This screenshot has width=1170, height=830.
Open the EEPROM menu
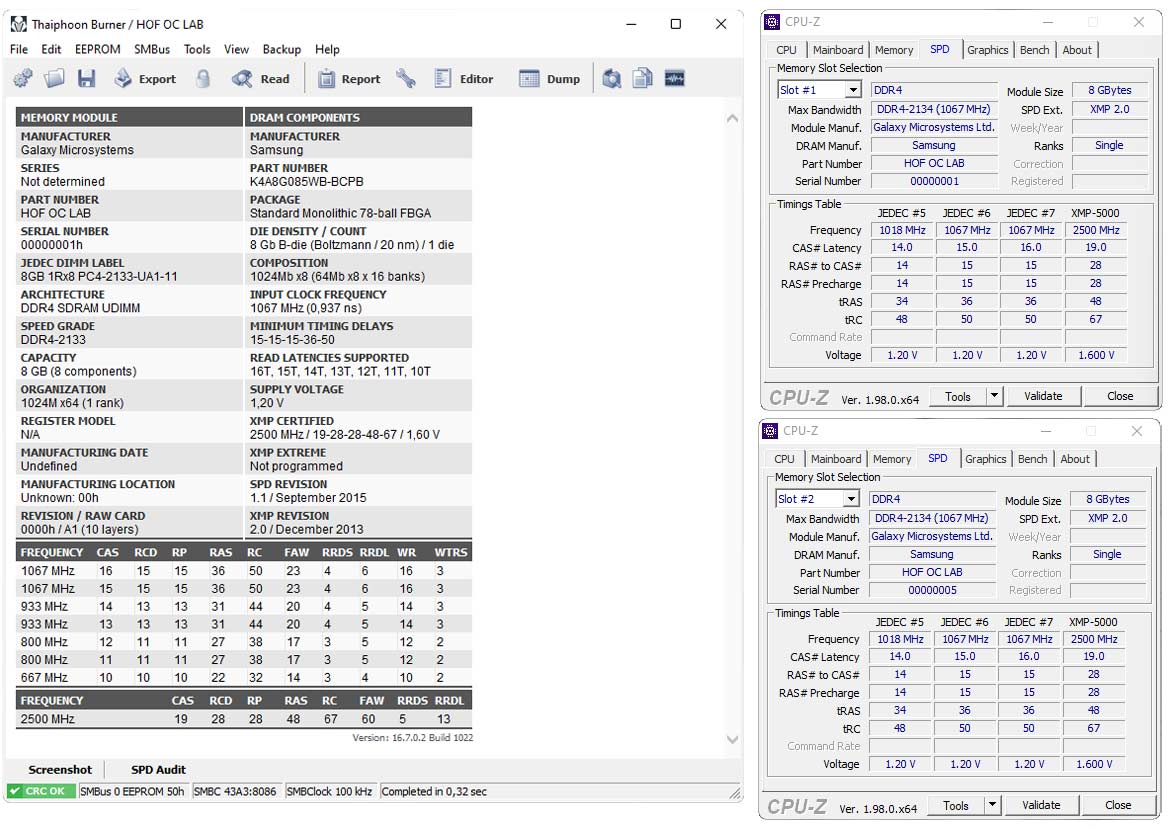pos(98,49)
